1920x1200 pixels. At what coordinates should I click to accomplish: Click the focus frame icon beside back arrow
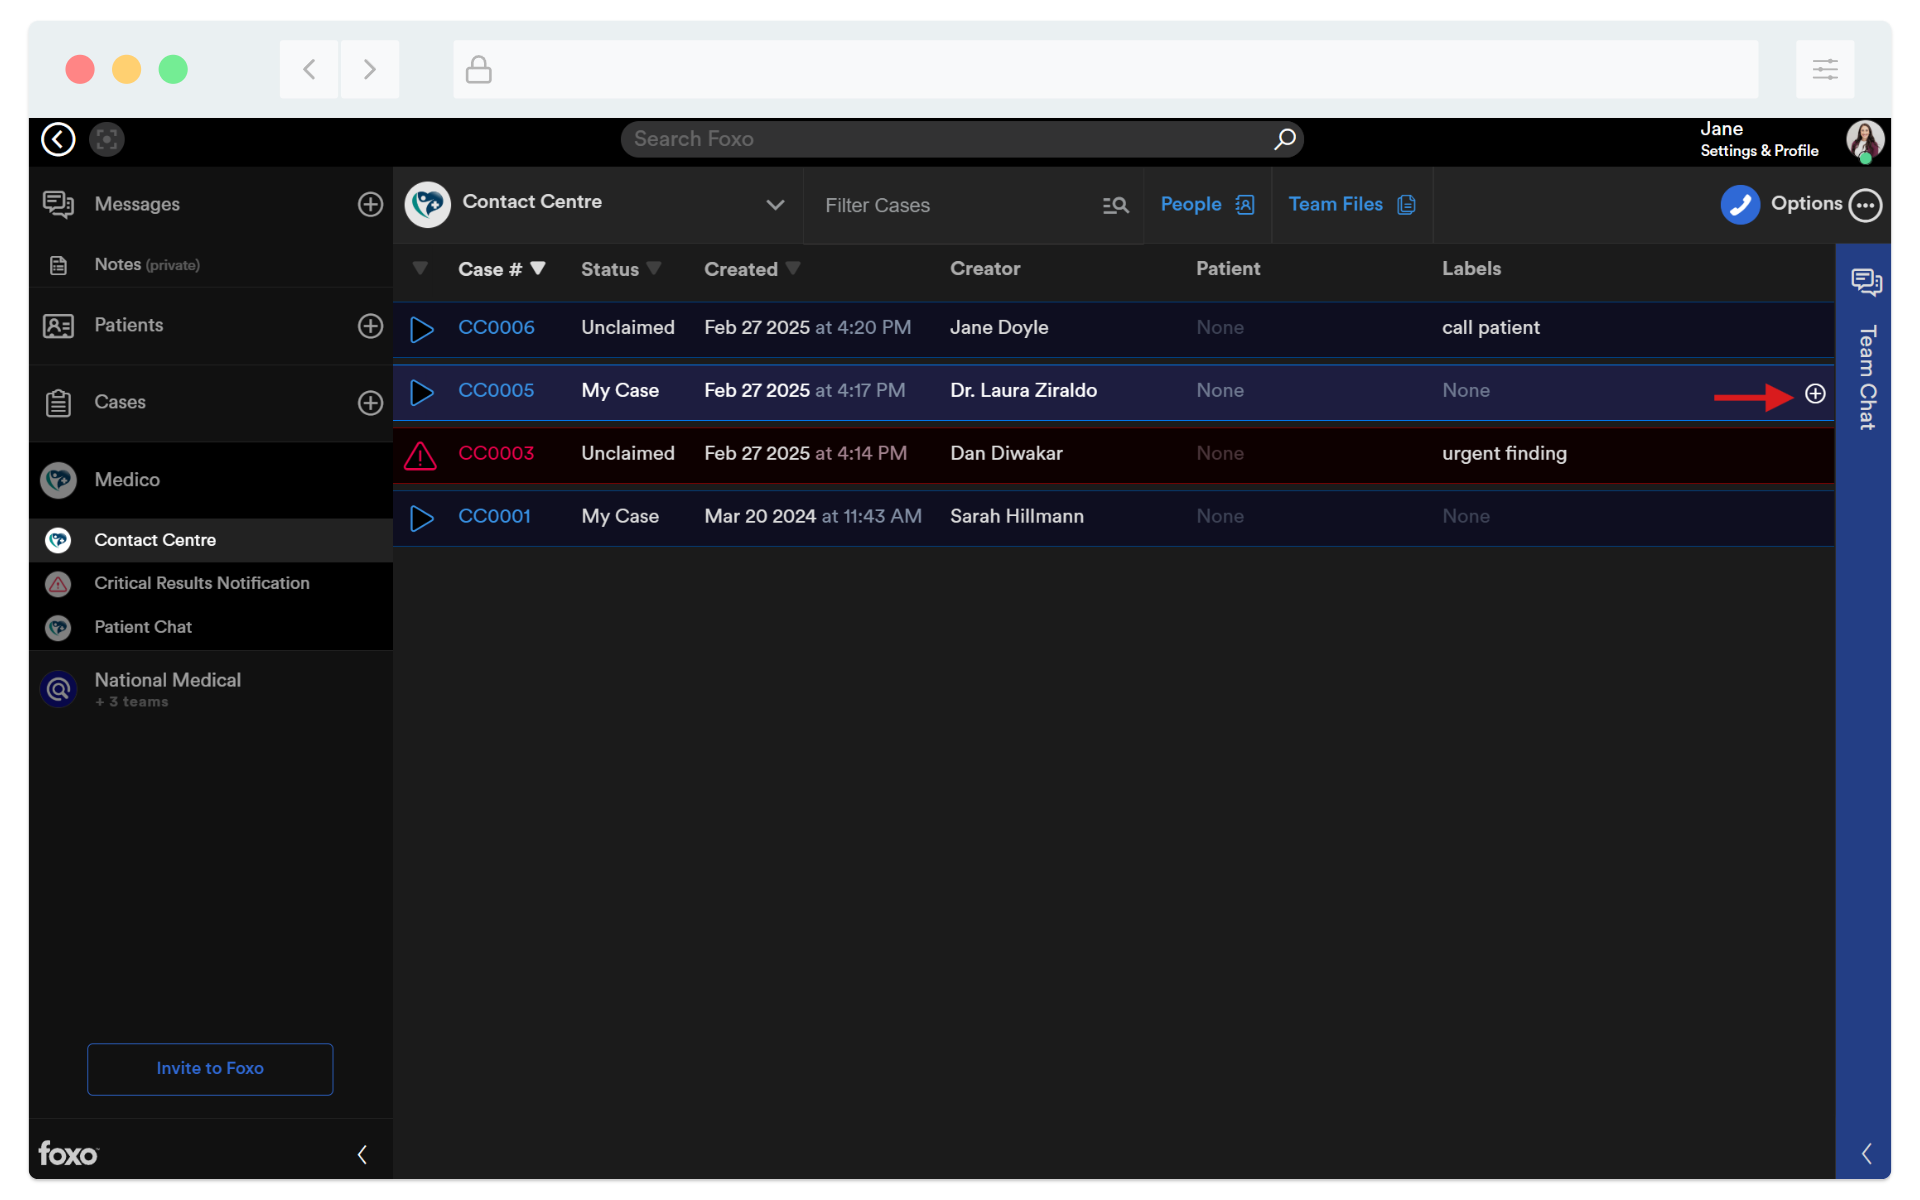pyautogui.click(x=107, y=139)
